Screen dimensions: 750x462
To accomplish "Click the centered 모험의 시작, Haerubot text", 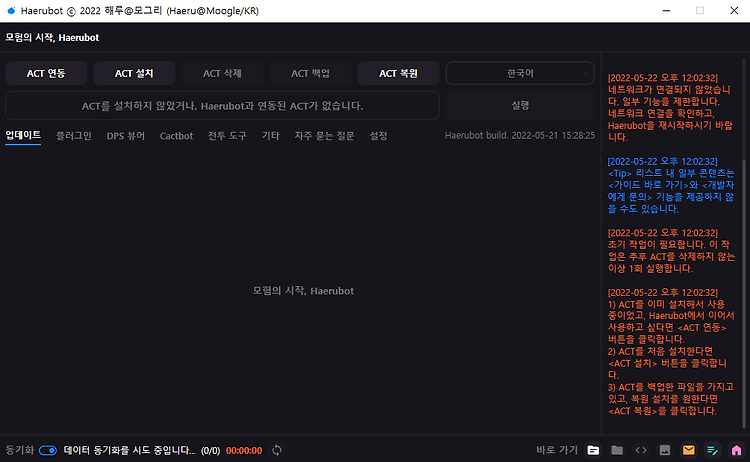I will [303, 291].
